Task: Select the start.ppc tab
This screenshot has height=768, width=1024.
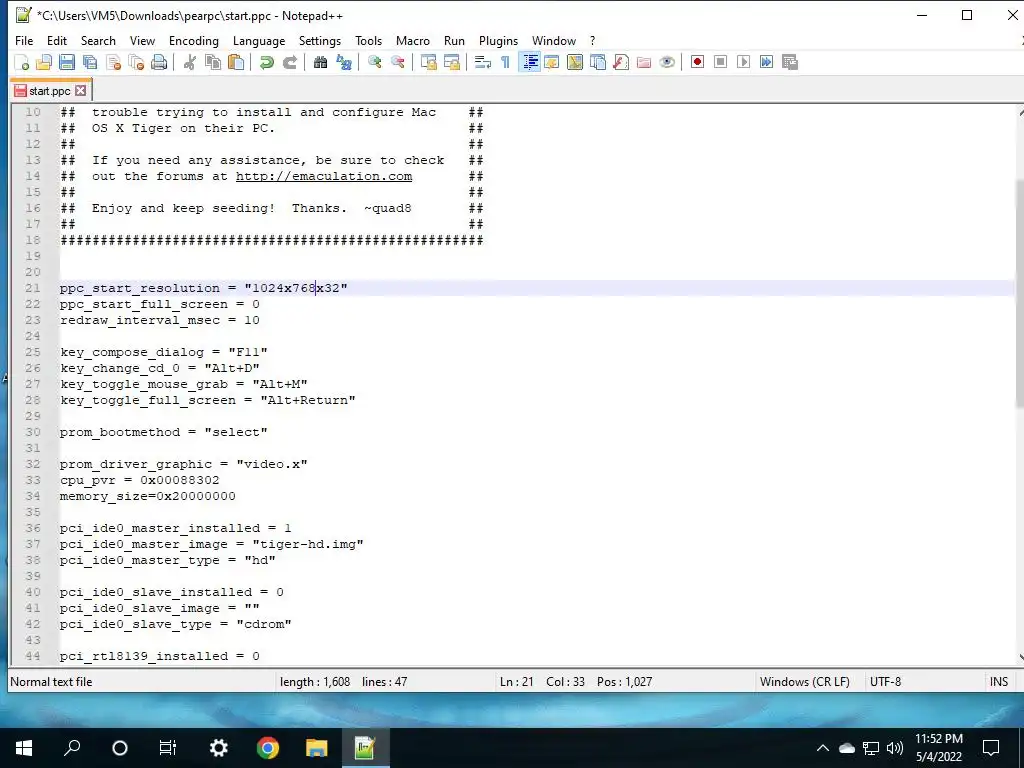Action: click(x=50, y=91)
